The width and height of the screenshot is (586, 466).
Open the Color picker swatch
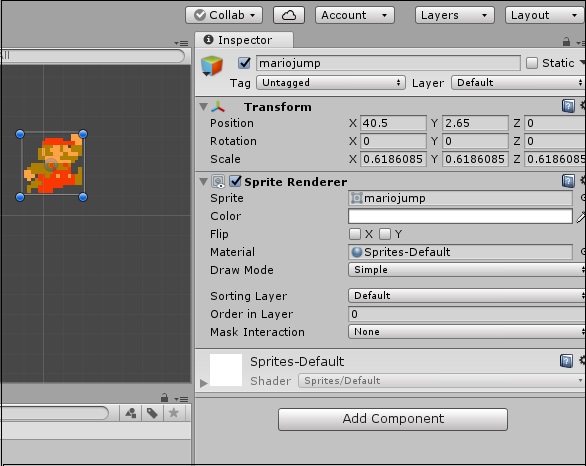click(x=460, y=216)
